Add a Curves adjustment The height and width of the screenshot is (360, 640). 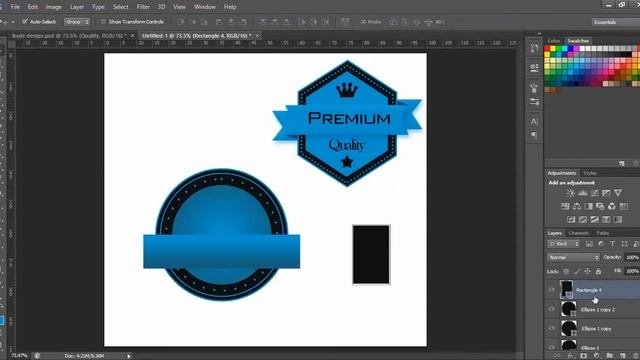(594, 193)
